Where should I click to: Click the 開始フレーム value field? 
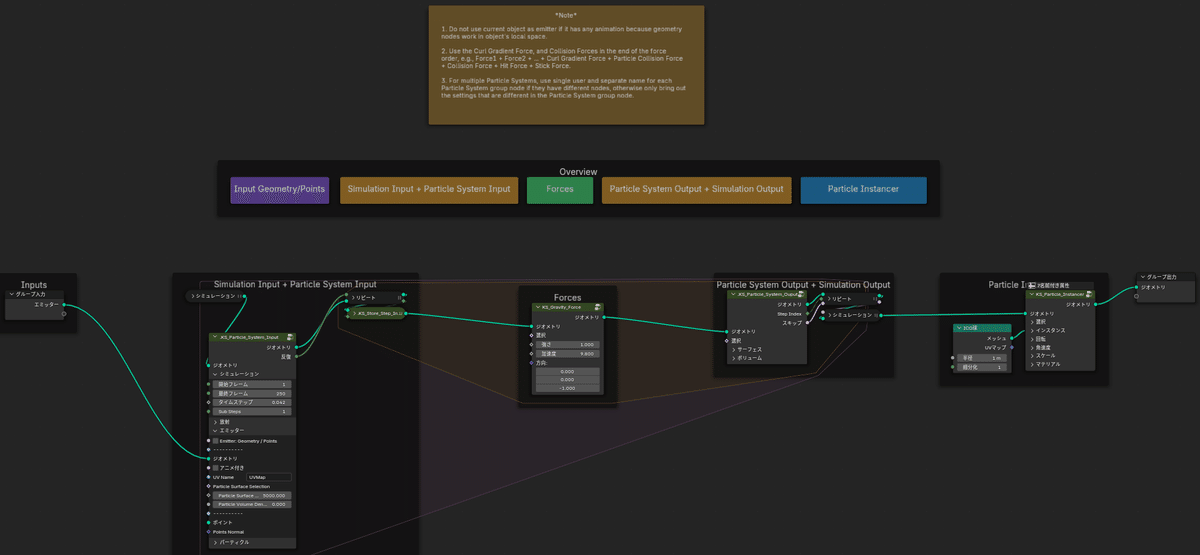253,384
